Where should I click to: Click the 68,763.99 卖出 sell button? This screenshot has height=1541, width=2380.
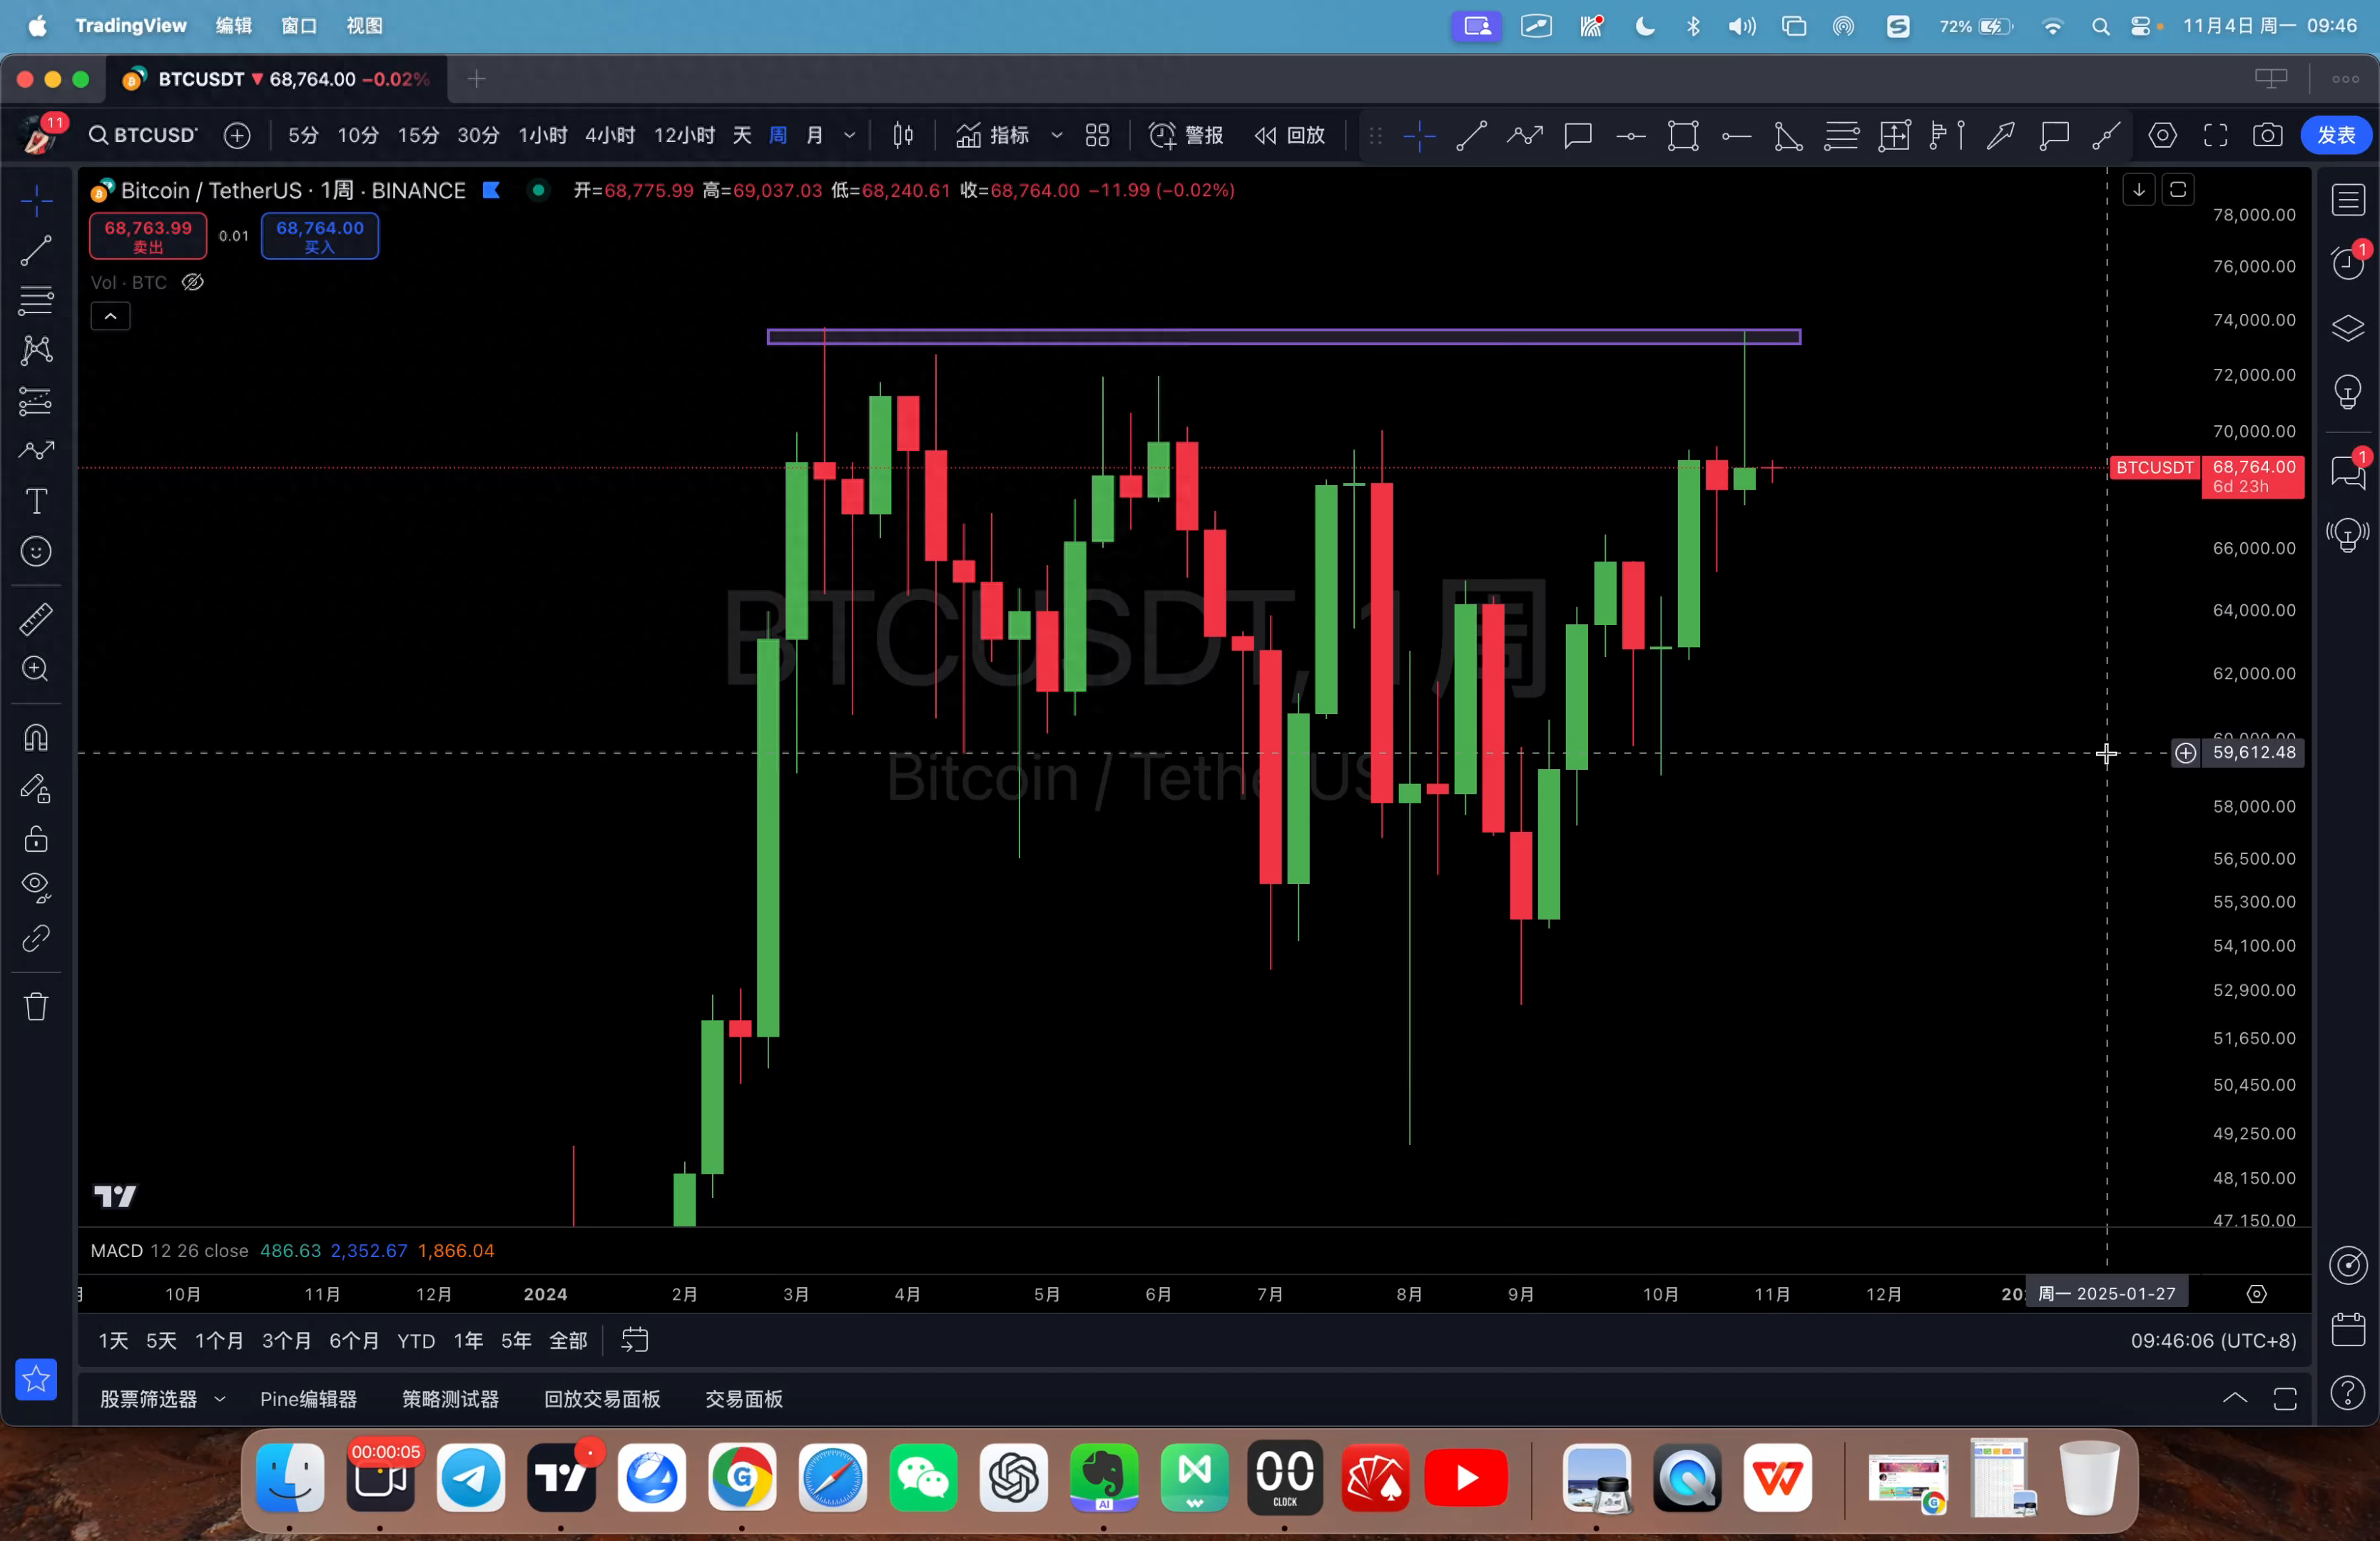click(148, 236)
